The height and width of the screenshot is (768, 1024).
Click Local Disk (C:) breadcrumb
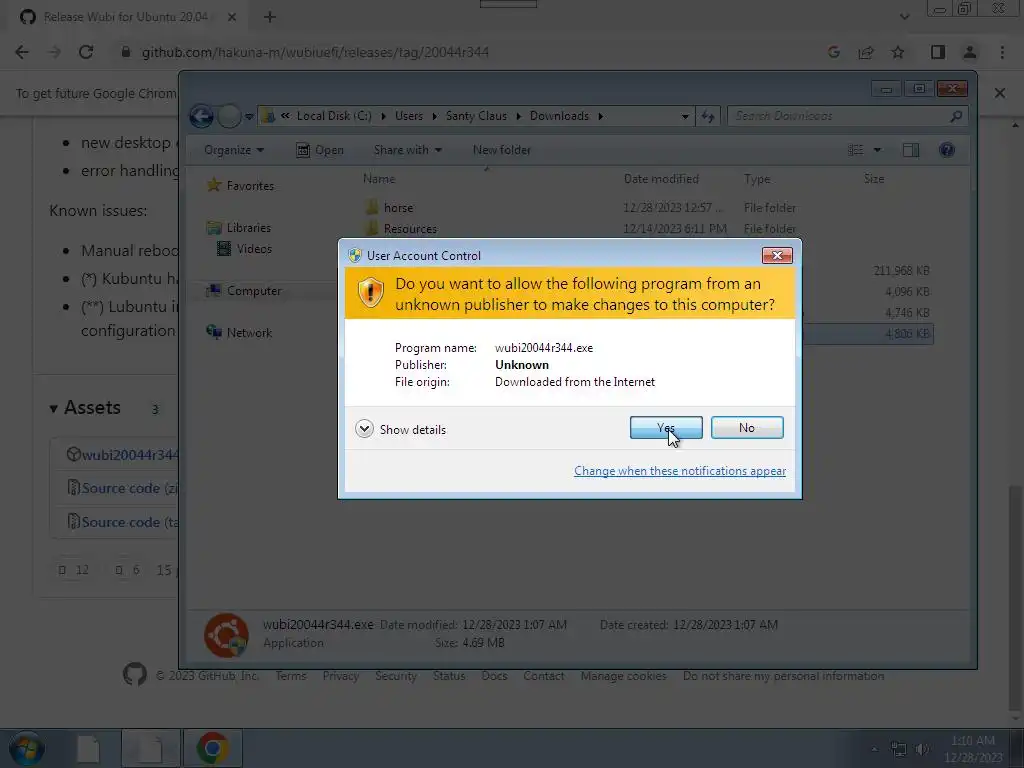(x=334, y=116)
